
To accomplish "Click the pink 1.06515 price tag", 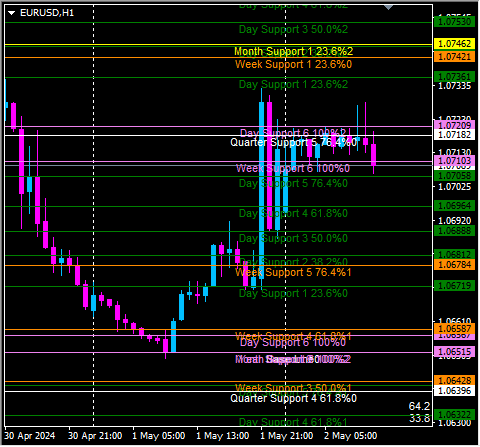I will pyautogui.click(x=454, y=352).
